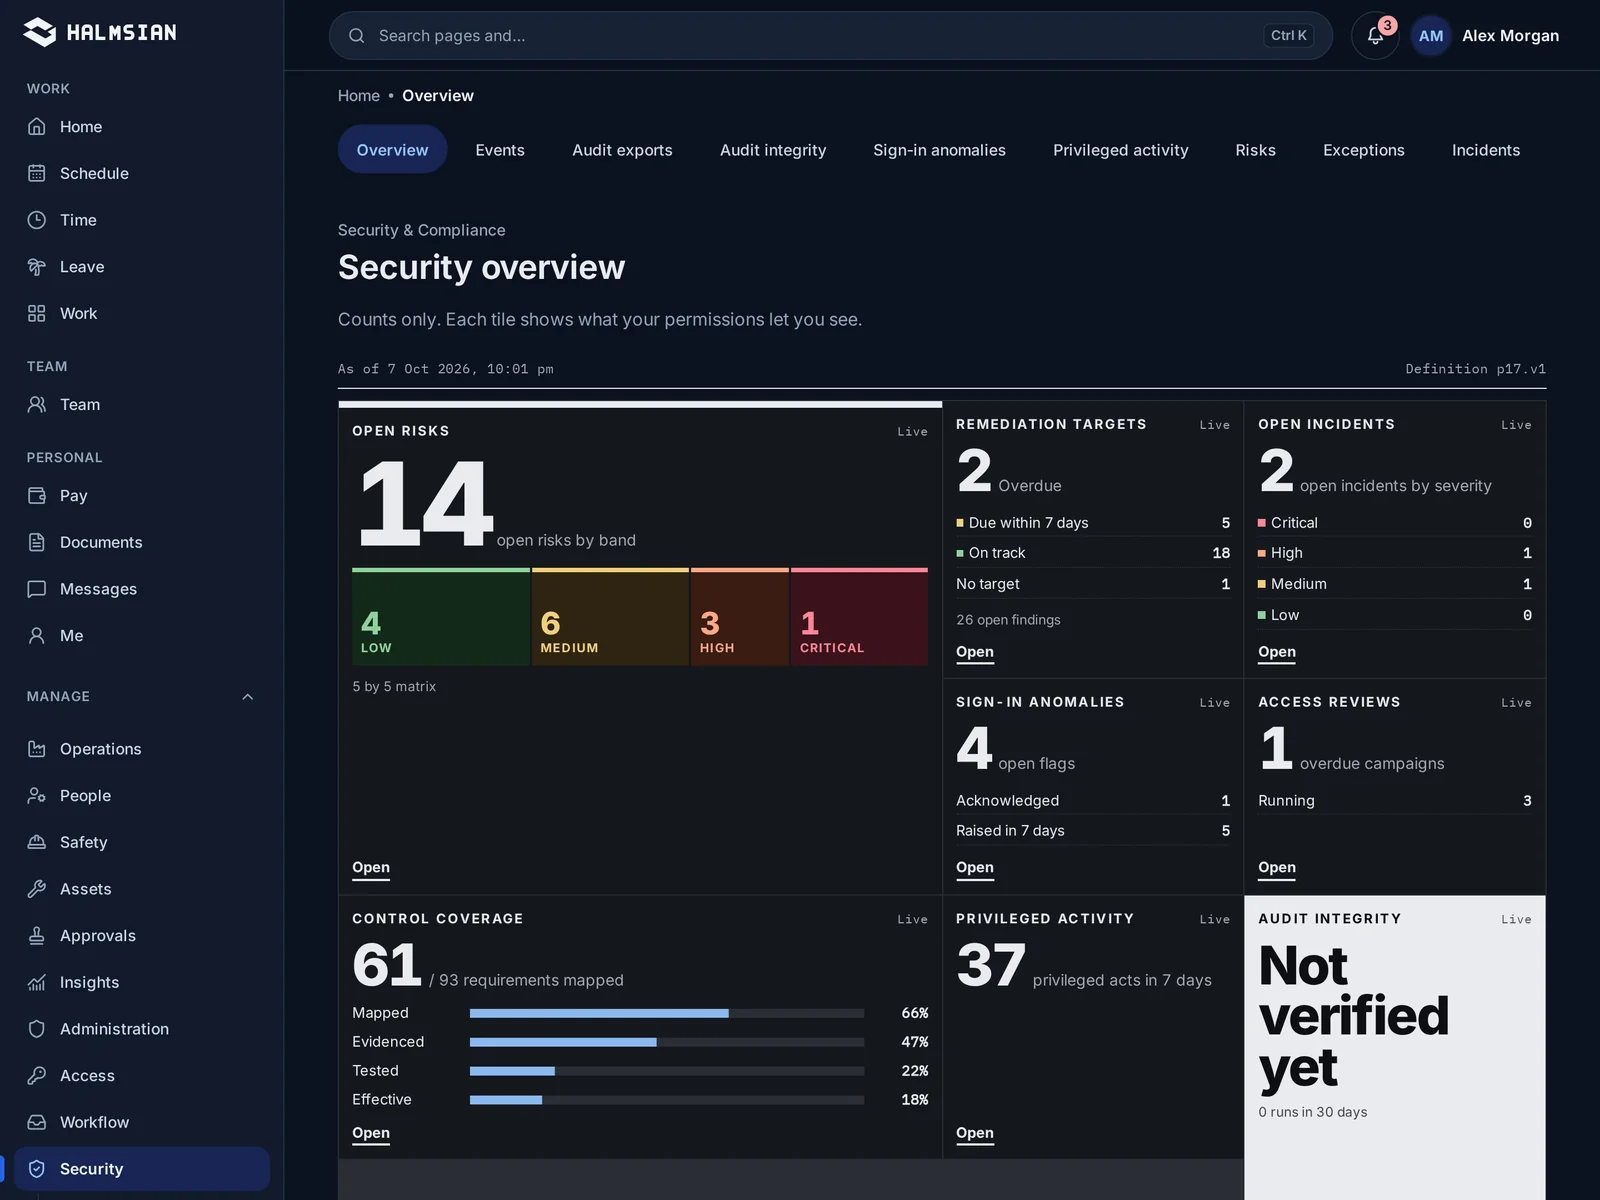The height and width of the screenshot is (1200, 1600).
Task: Click the Ctrl K shortcut badge
Action: [x=1288, y=36]
